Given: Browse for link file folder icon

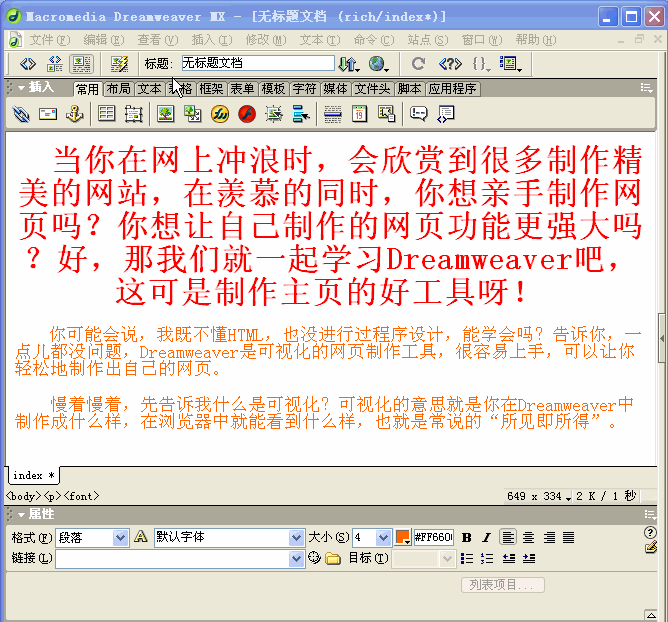Looking at the screenshot, I should point(333,559).
